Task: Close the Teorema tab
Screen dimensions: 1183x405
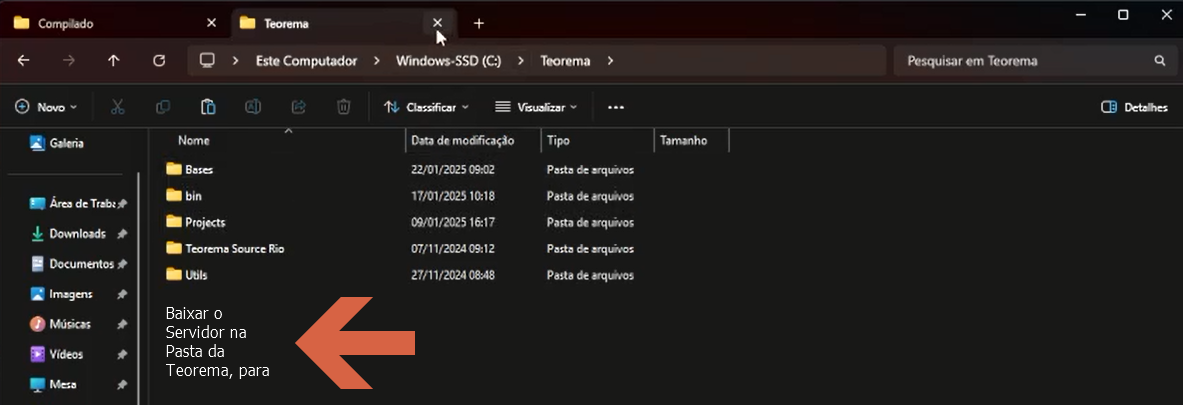Action: click(438, 23)
